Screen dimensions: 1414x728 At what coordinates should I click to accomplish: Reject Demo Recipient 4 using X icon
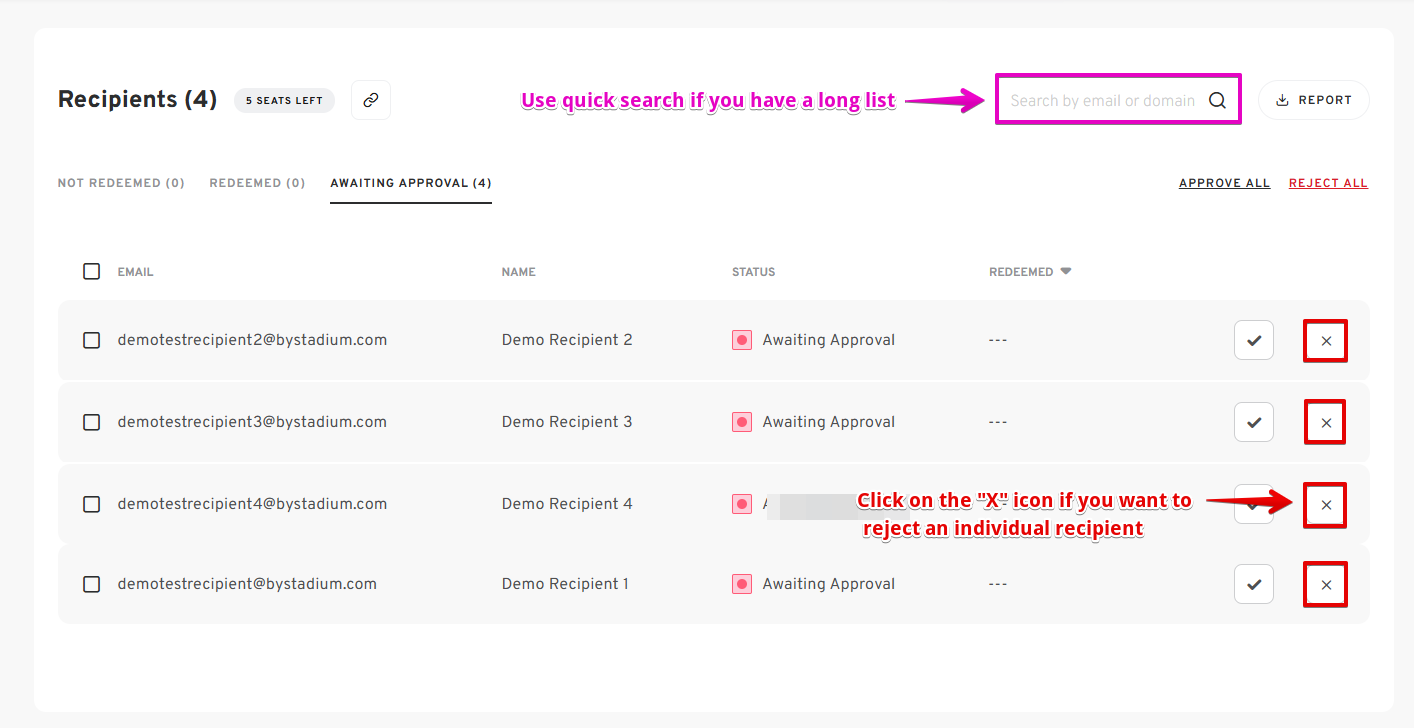tap(1326, 505)
